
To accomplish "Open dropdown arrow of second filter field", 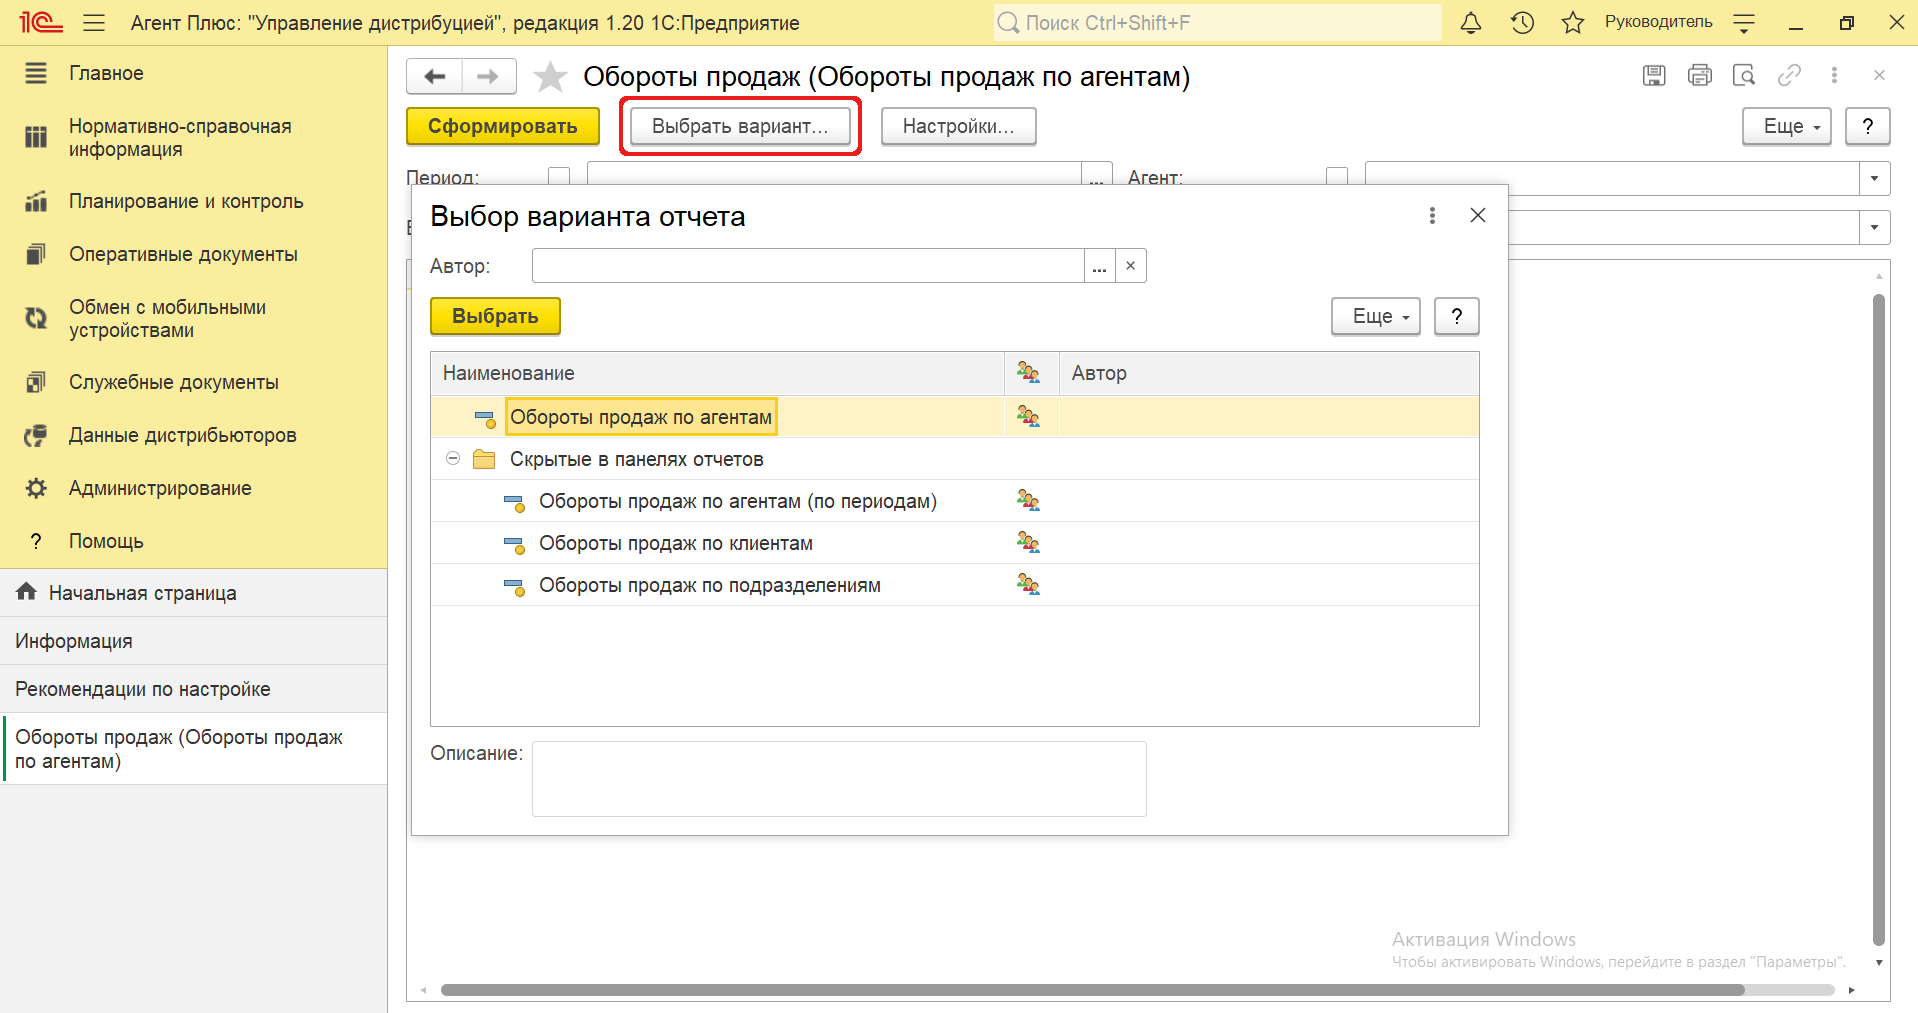I will pos(1874,227).
